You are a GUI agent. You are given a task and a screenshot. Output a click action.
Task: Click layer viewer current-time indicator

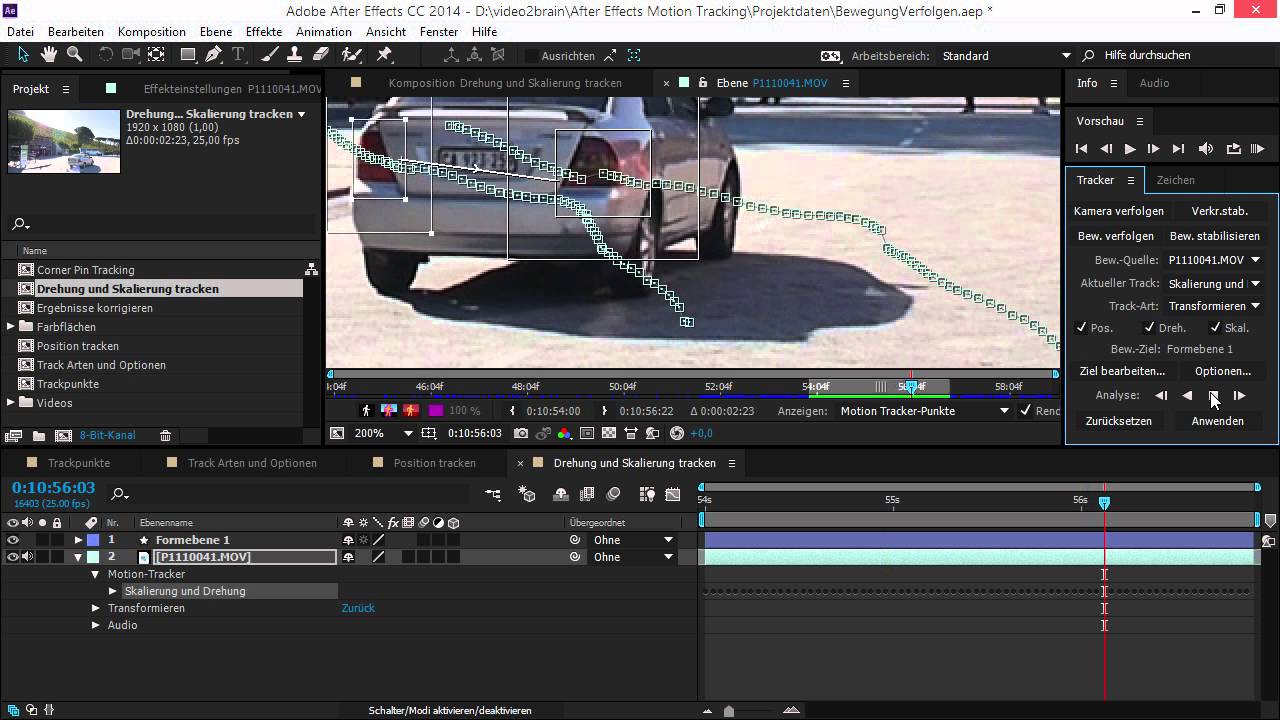[910, 386]
